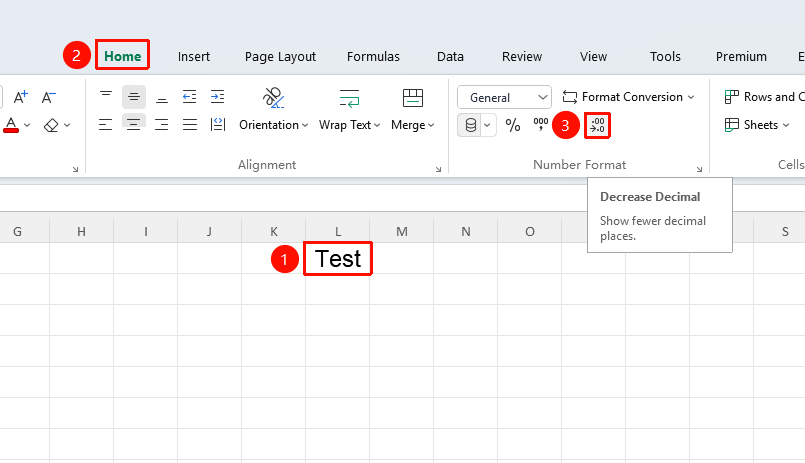Open Tools tab
The height and width of the screenshot is (463, 805).
coord(665,56)
